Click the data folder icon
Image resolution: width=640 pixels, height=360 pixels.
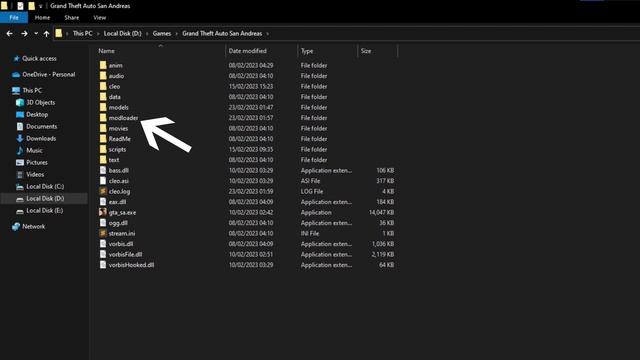(x=103, y=97)
